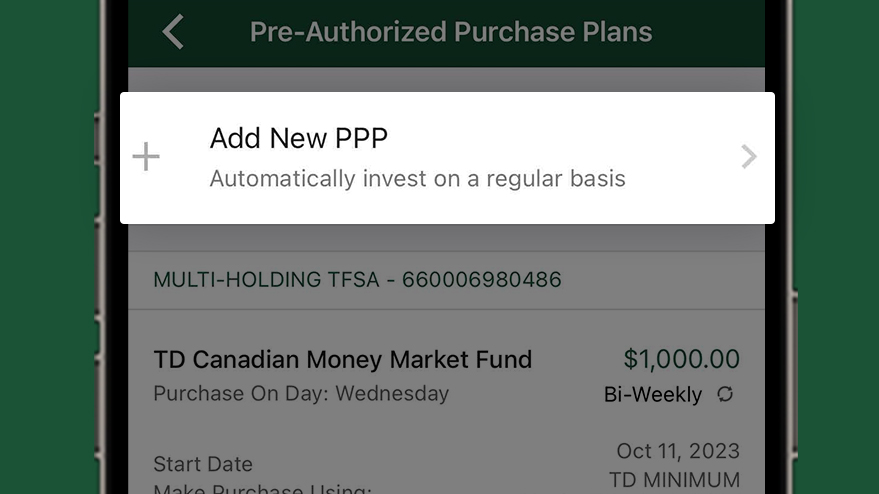Click the TD MINIMUM account text

674,480
